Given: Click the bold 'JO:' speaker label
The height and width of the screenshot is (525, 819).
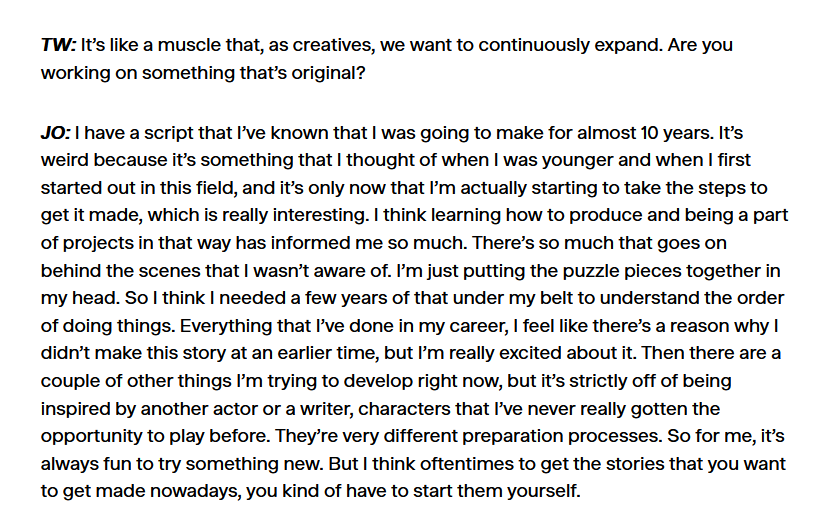Looking at the screenshot, I should coord(55,133).
